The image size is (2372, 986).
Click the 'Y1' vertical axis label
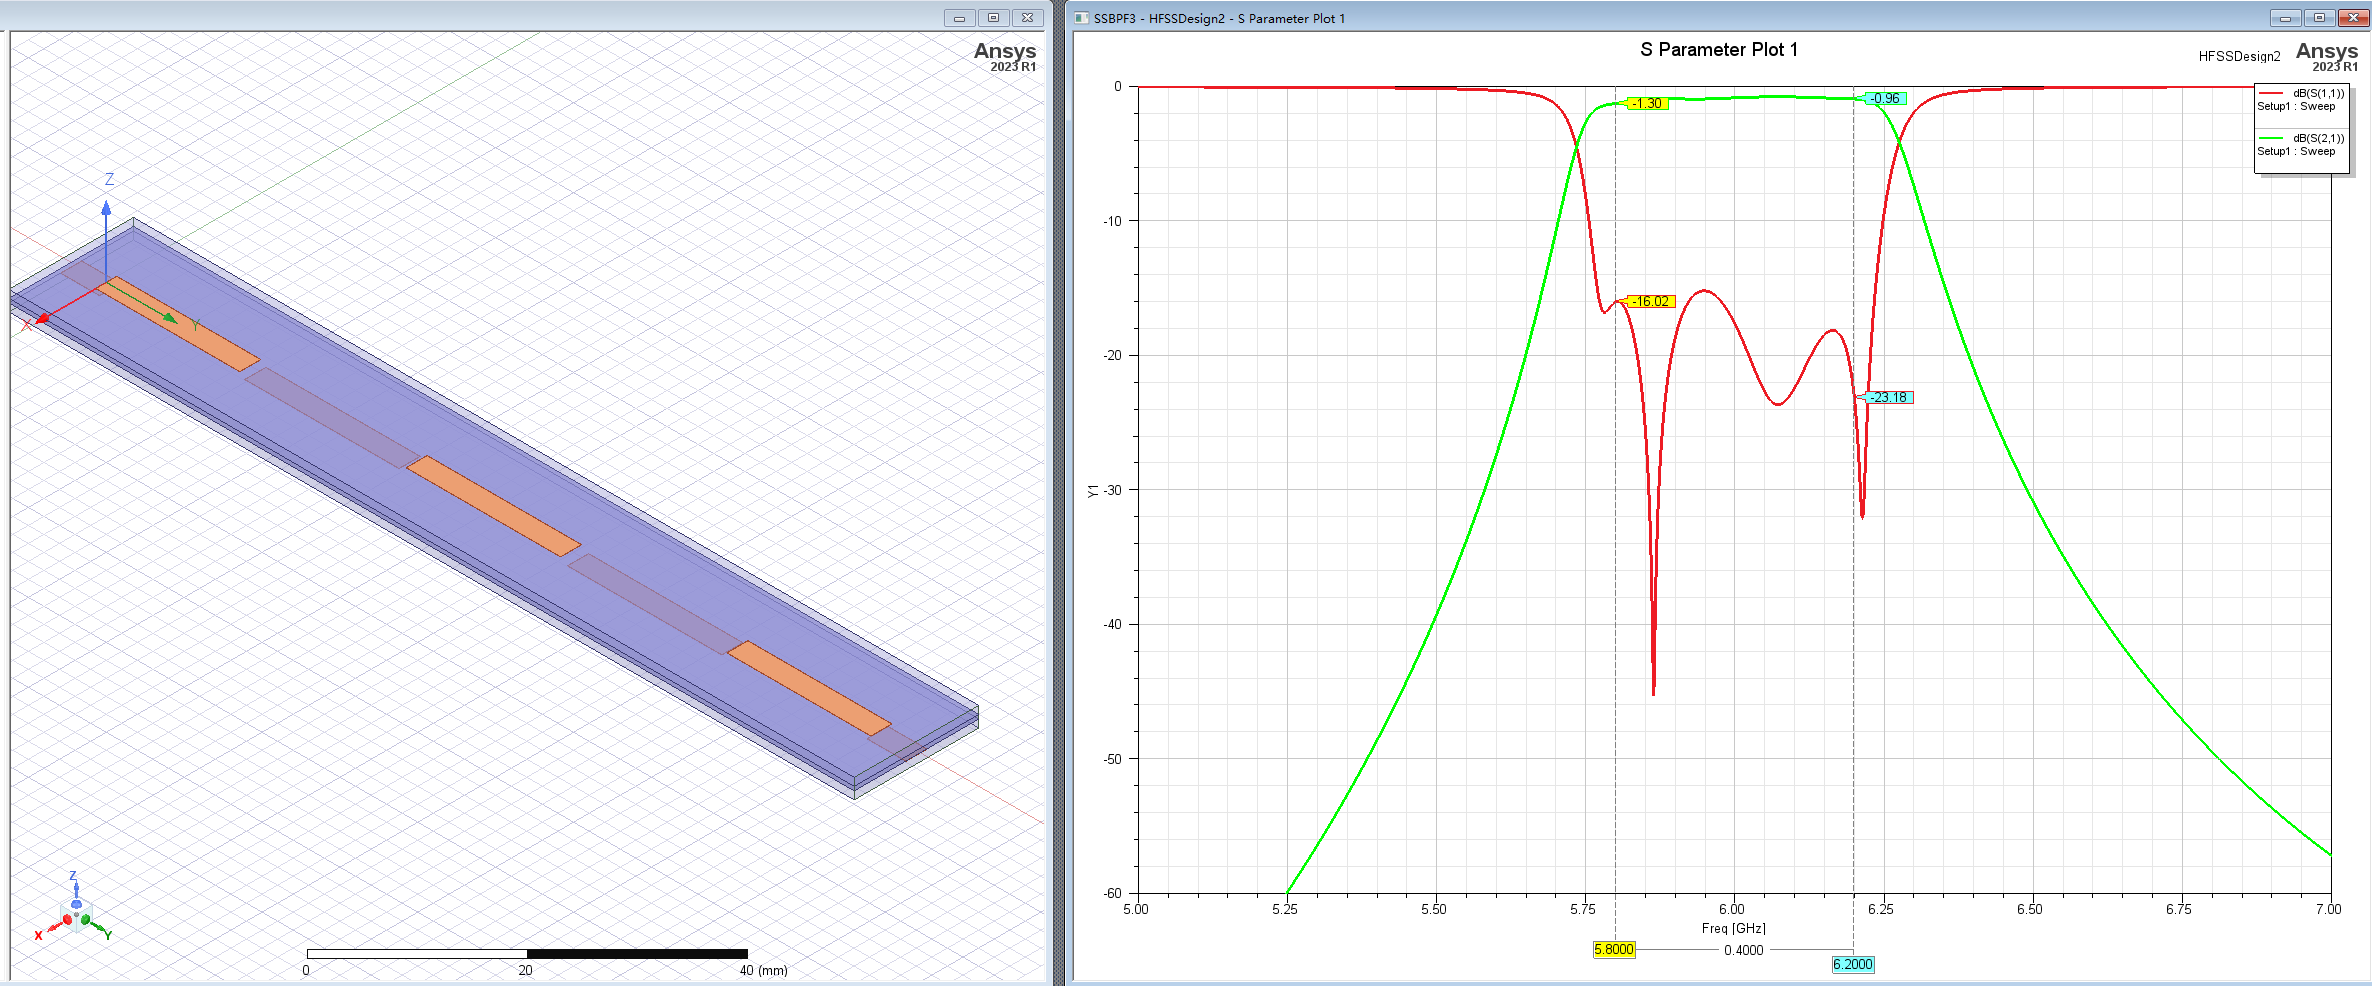point(1093,491)
